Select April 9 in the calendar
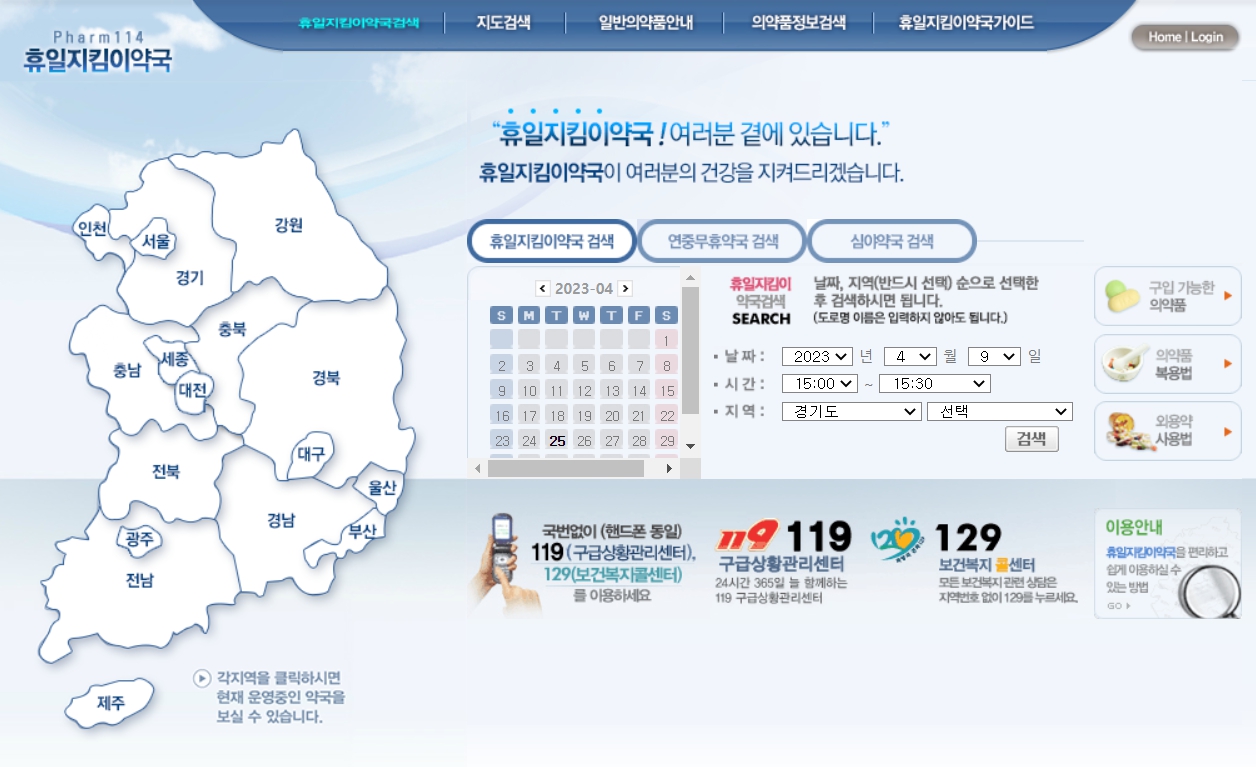 [502, 390]
